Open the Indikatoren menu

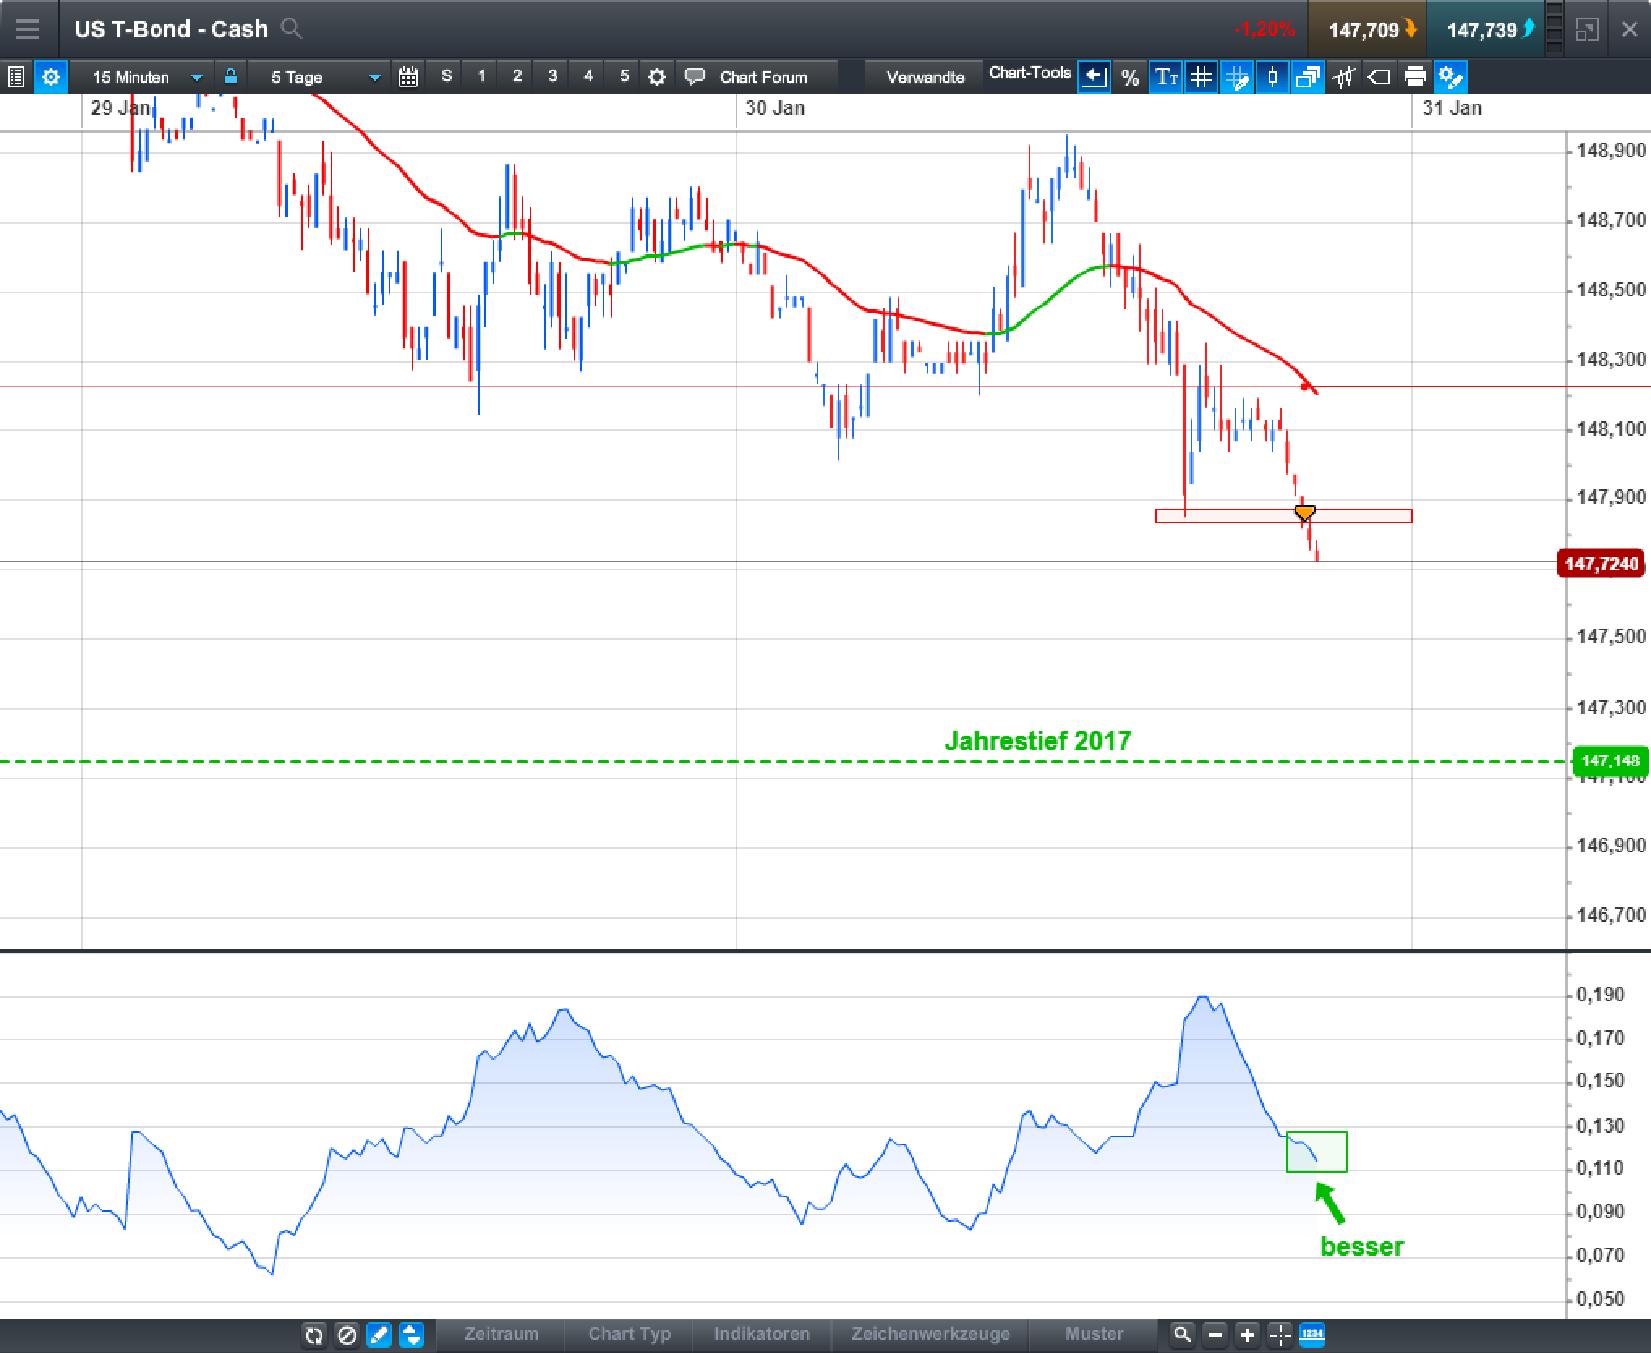pos(761,1334)
